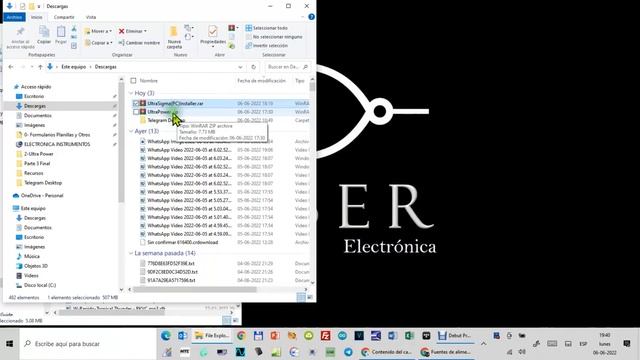The image size is (640, 360).
Task: Open Telegram from taskbar
Action: click(x=348, y=352)
